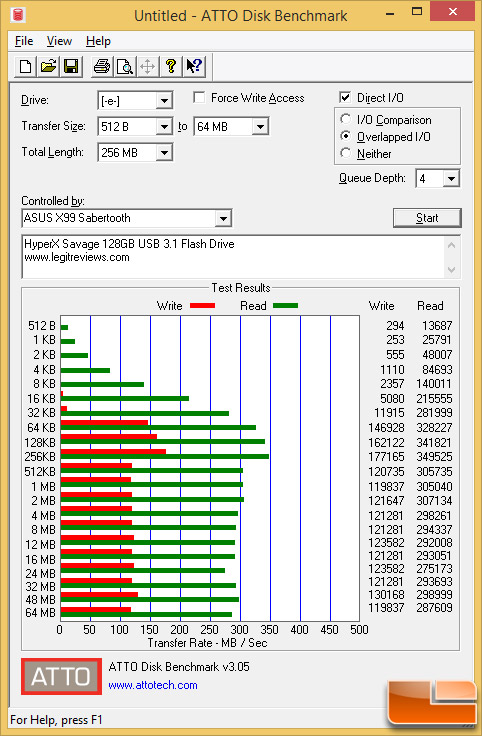Click the status bar help message

(x=56, y=720)
